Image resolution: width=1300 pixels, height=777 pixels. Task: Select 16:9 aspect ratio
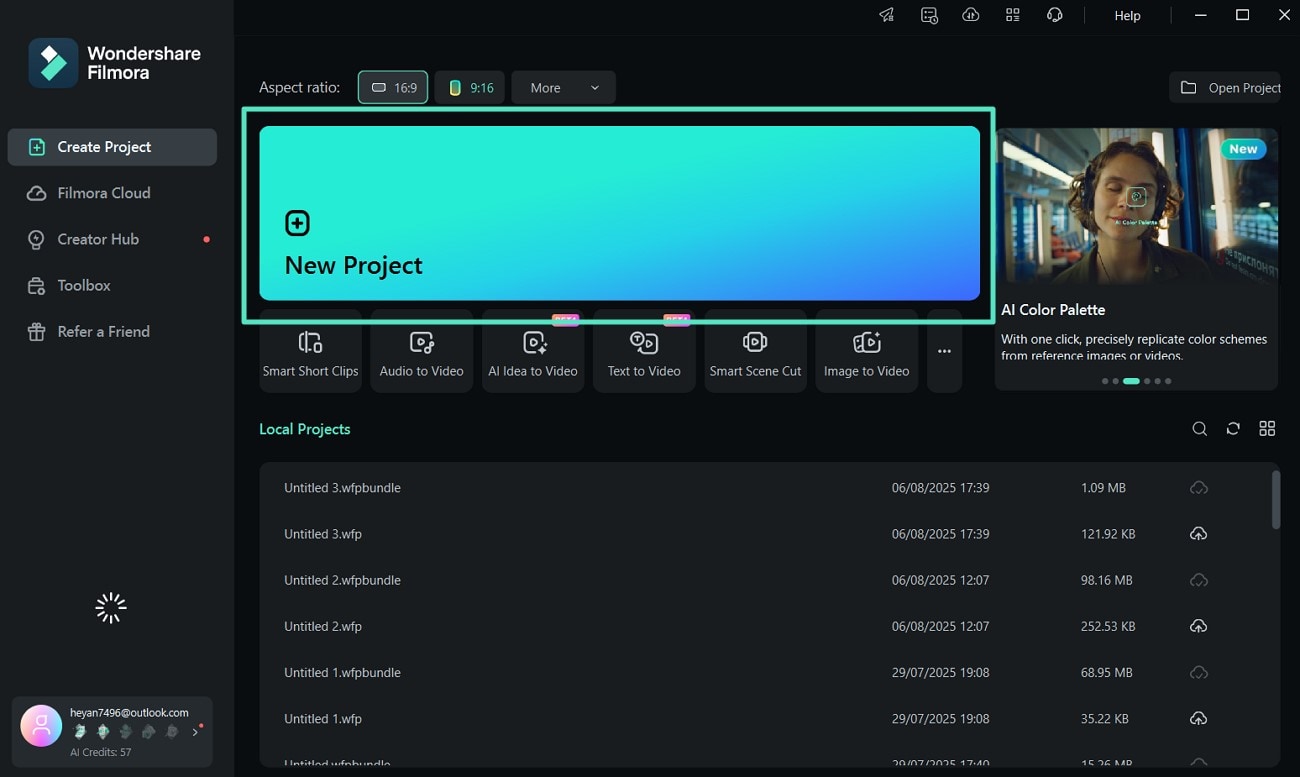pyautogui.click(x=393, y=88)
